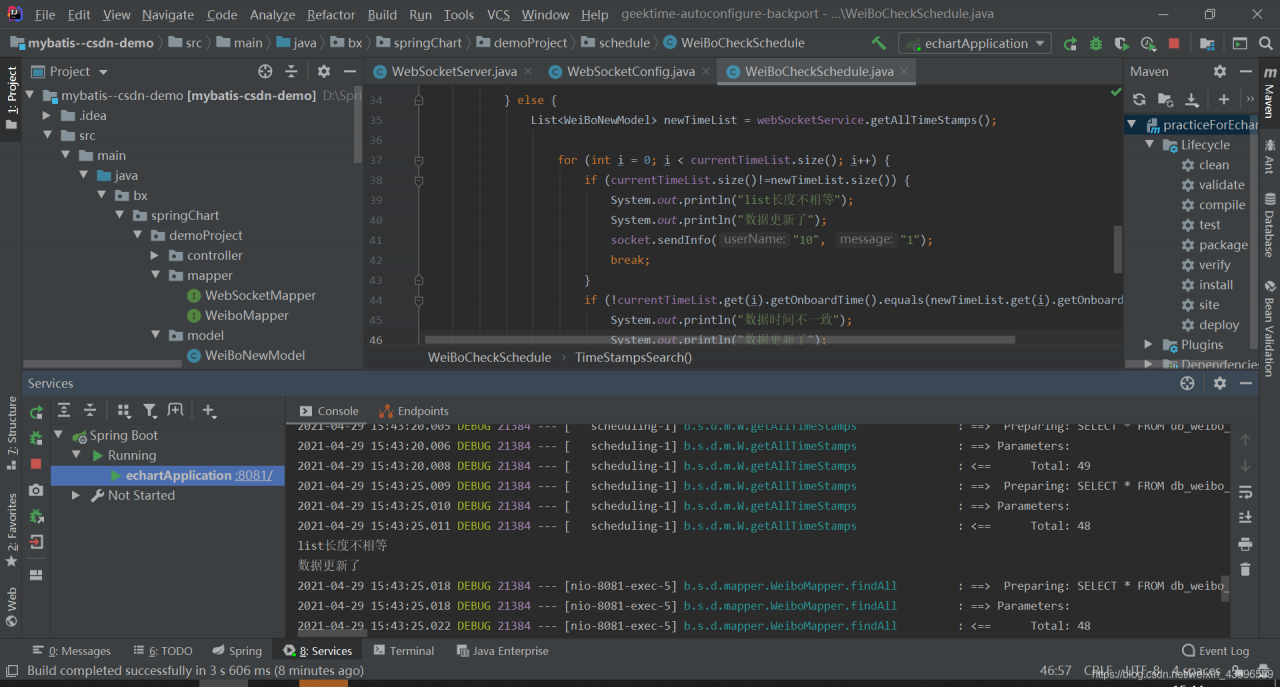Image resolution: width=1280 pixels, height=687 pixels.
Task: Click the TimeStampsSearch() breadcrumb
Action: [x=633, y=357]
